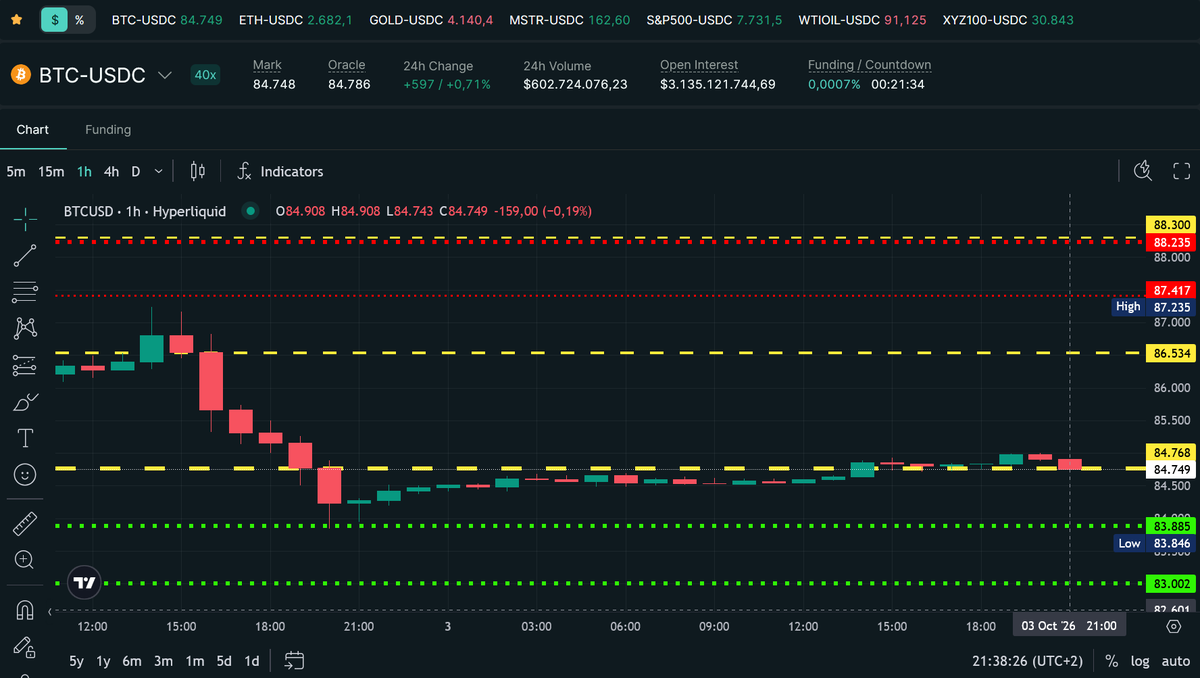Image resolution: width=1200 pixels, height=678 pixels.
Task: Click the favorites star icon
Action: pos(17,19)
